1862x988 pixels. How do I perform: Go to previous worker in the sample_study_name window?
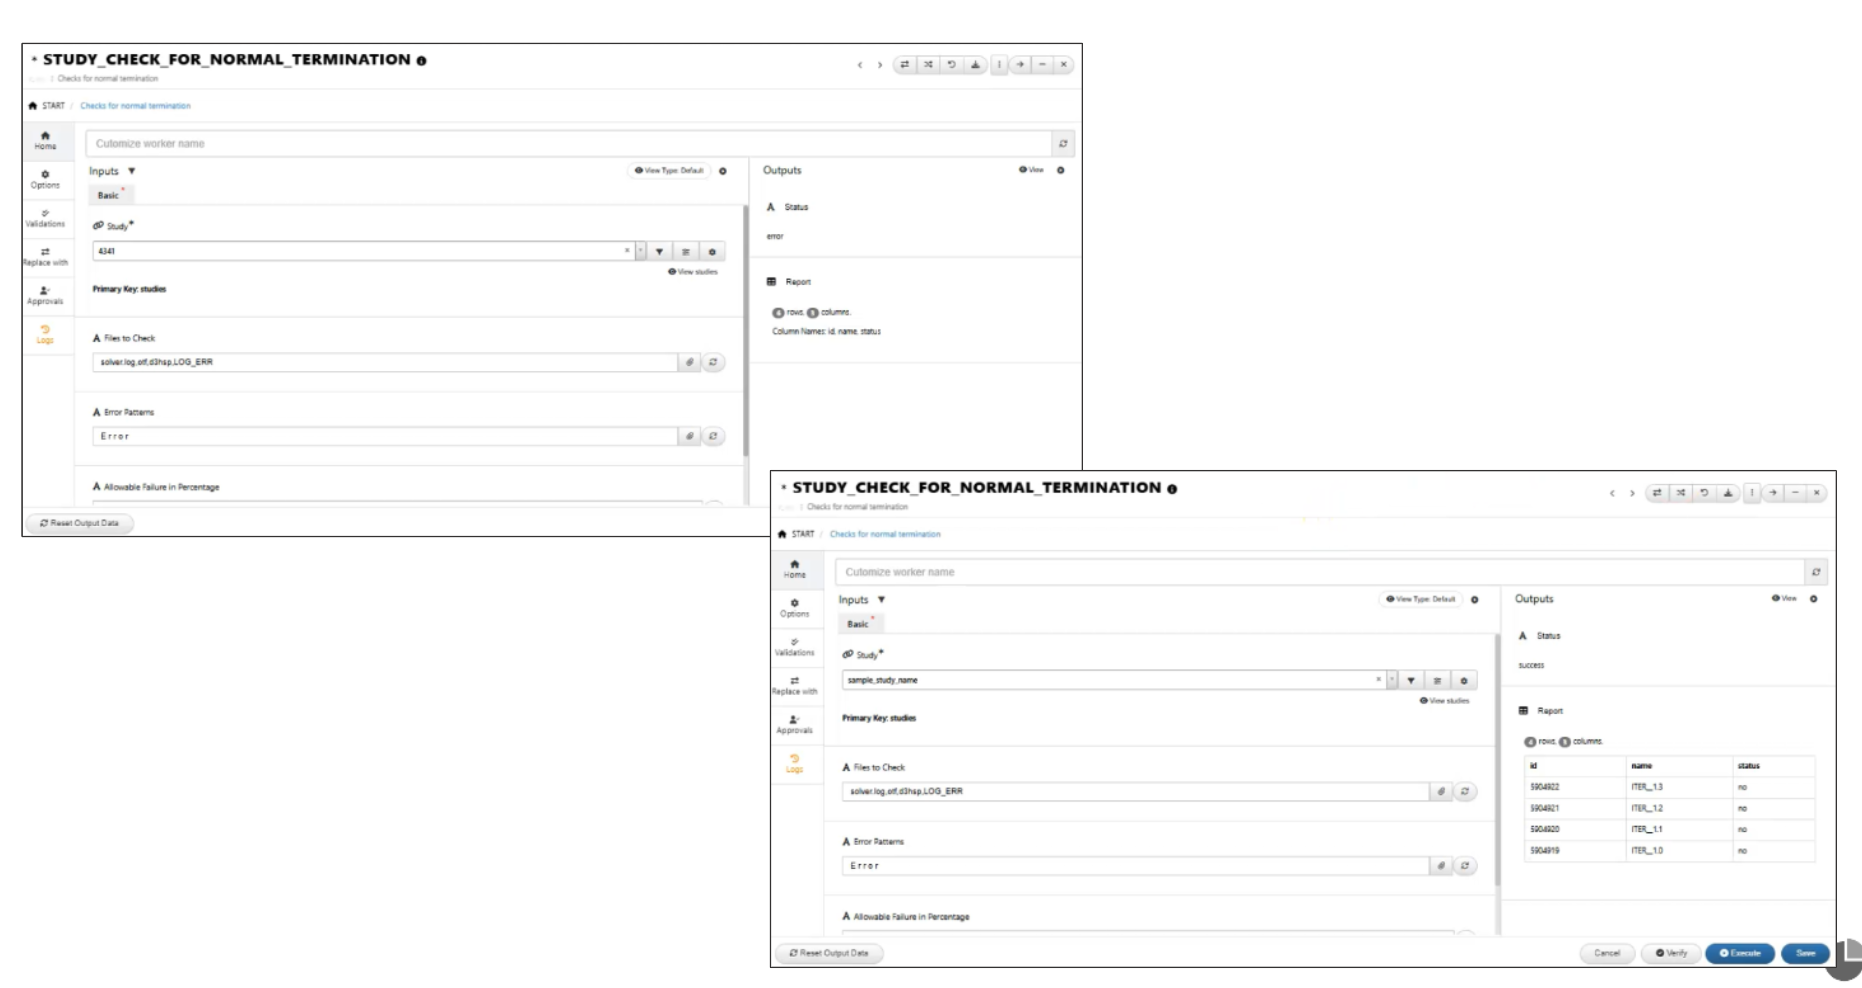pos(1612,493)
